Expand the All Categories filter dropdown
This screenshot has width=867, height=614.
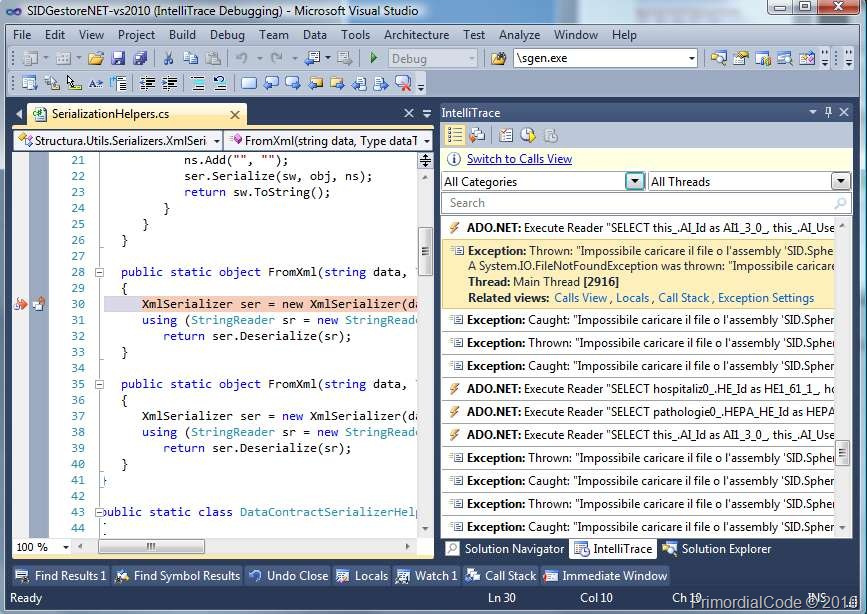(x=635, y=181)
